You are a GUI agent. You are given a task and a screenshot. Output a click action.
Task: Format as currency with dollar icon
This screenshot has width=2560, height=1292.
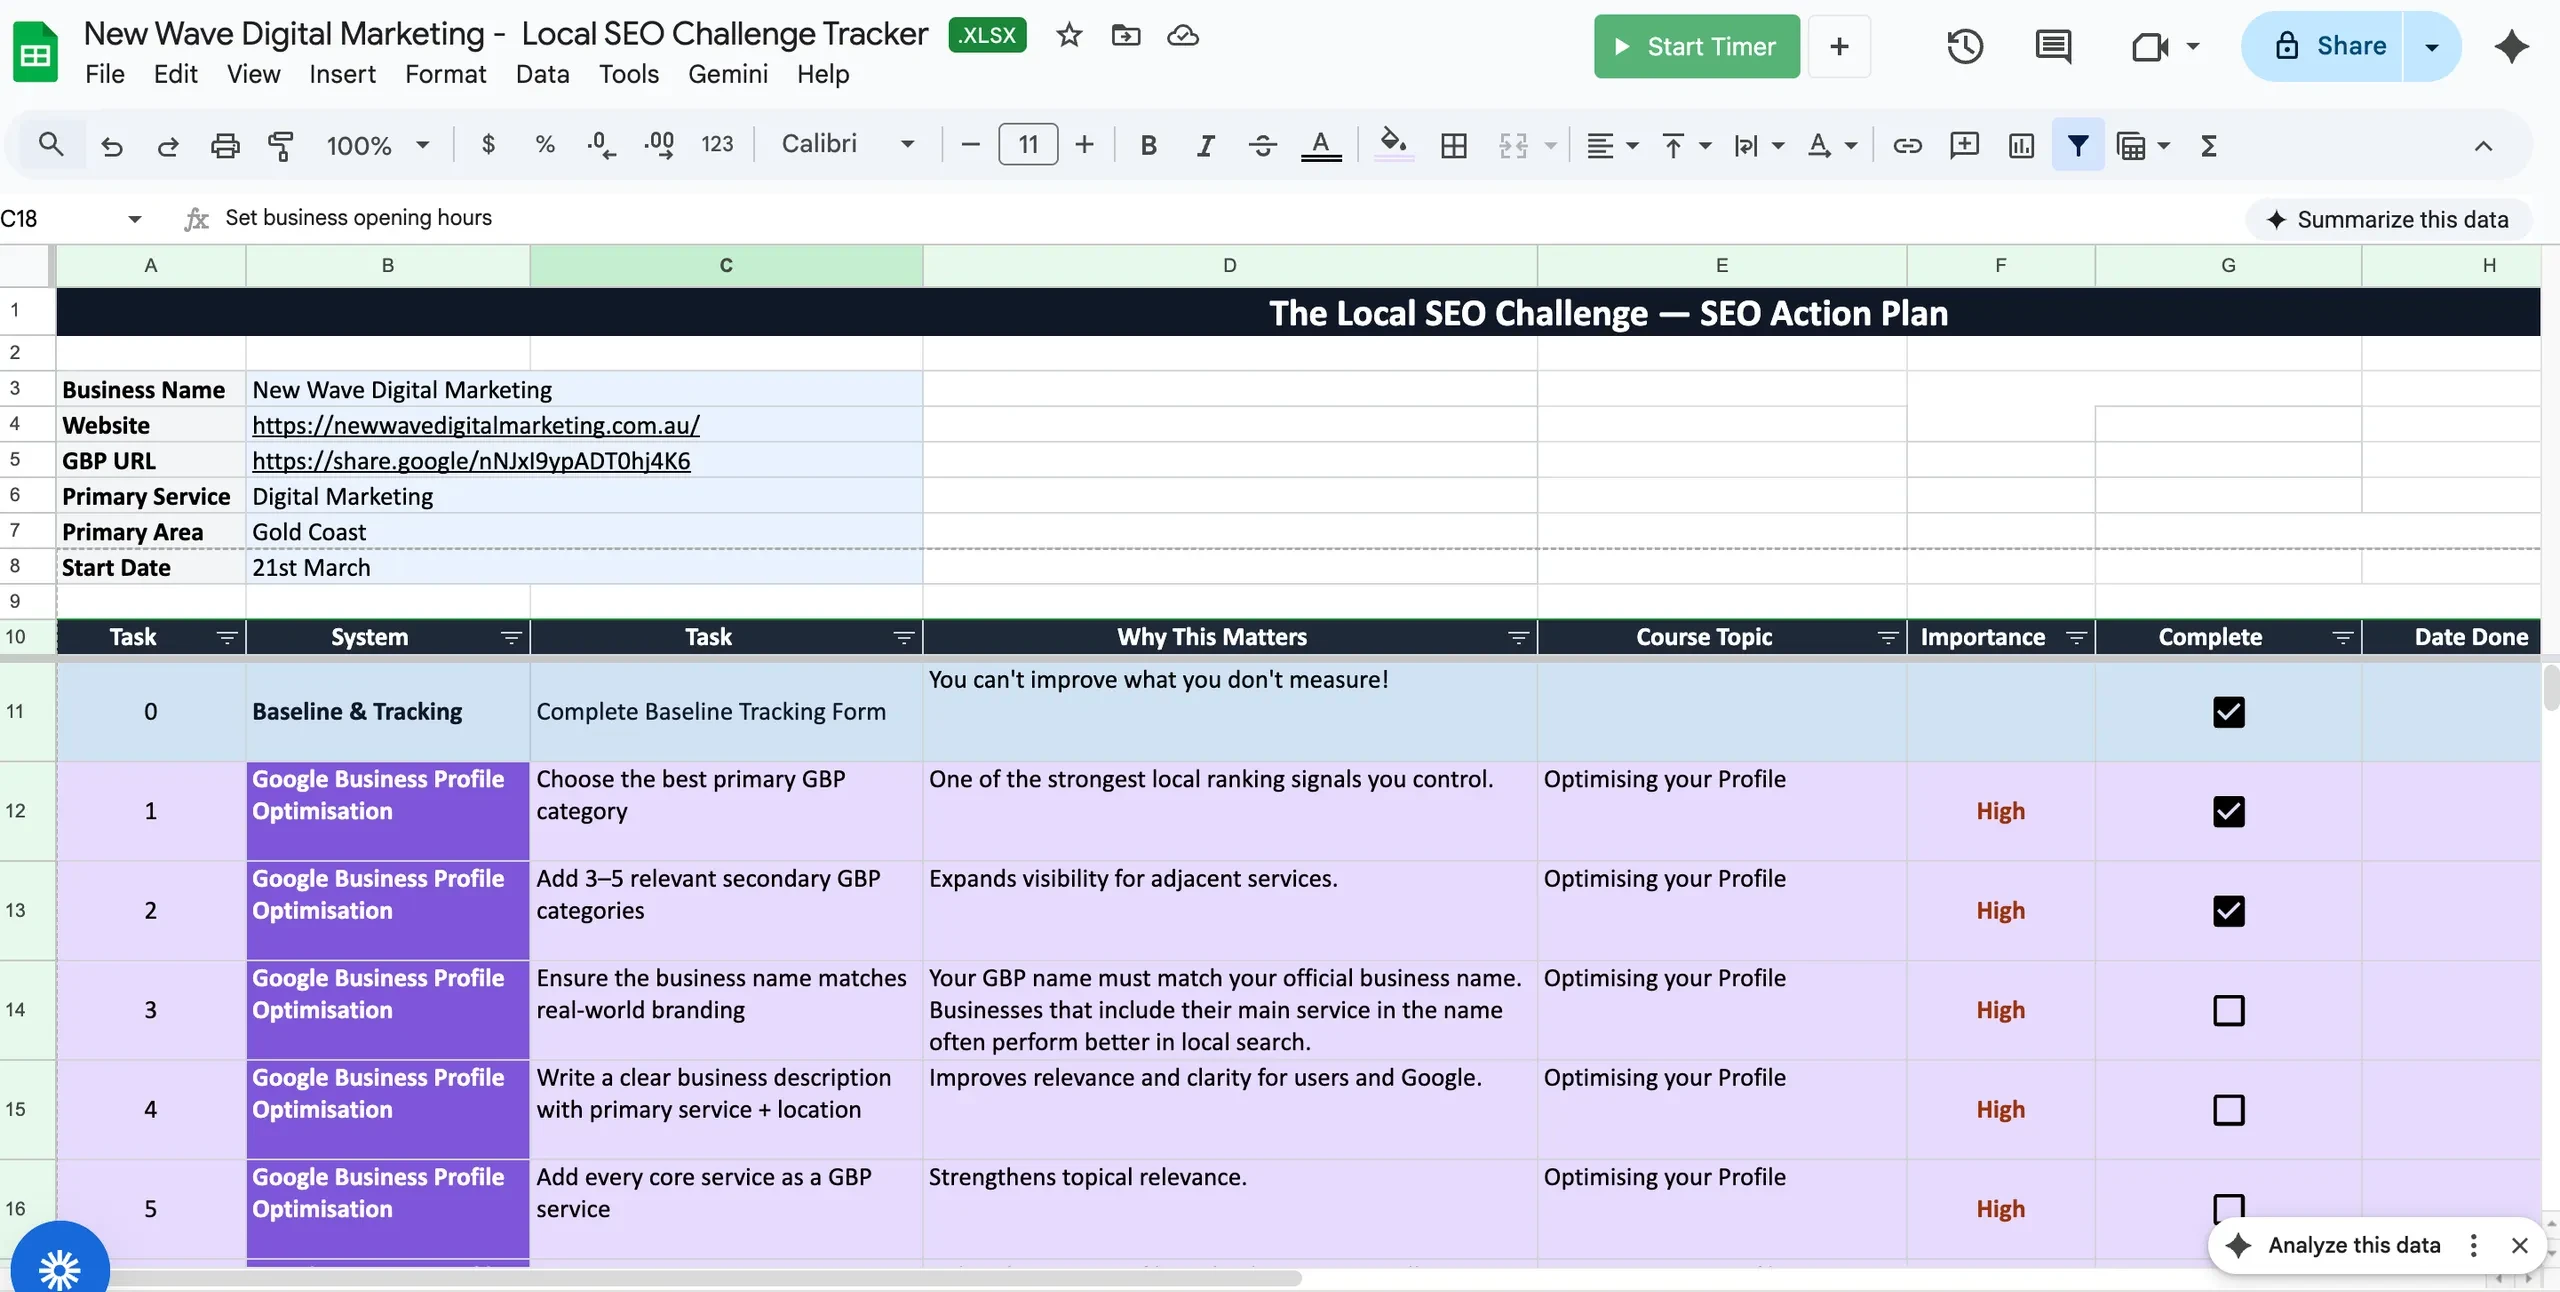pos(488,144)
